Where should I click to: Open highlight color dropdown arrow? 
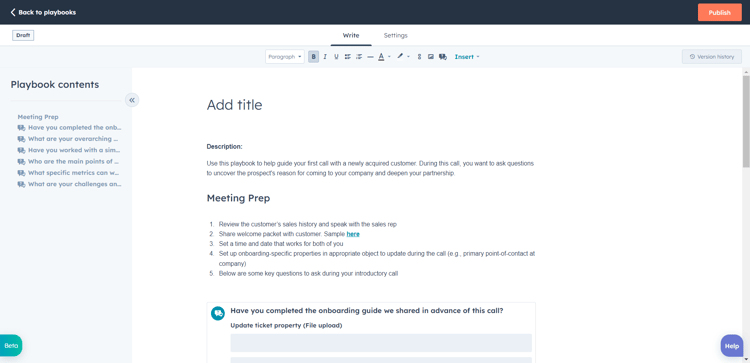coord(408,56)
